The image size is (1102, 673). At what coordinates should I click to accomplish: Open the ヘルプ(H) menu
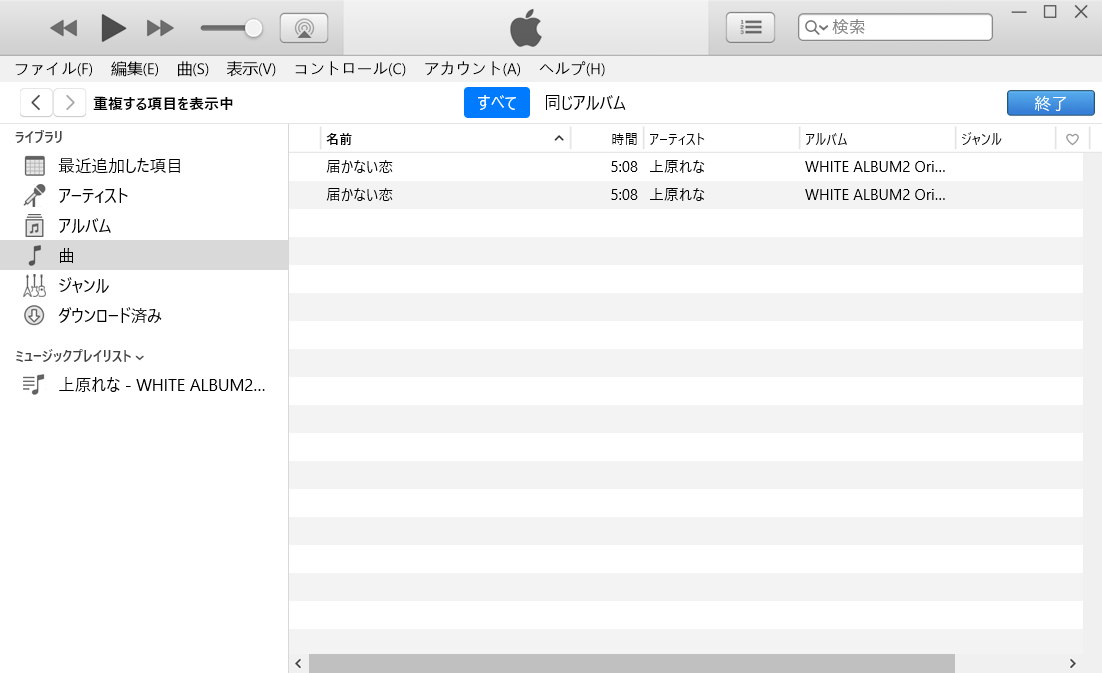pos(572,69)
